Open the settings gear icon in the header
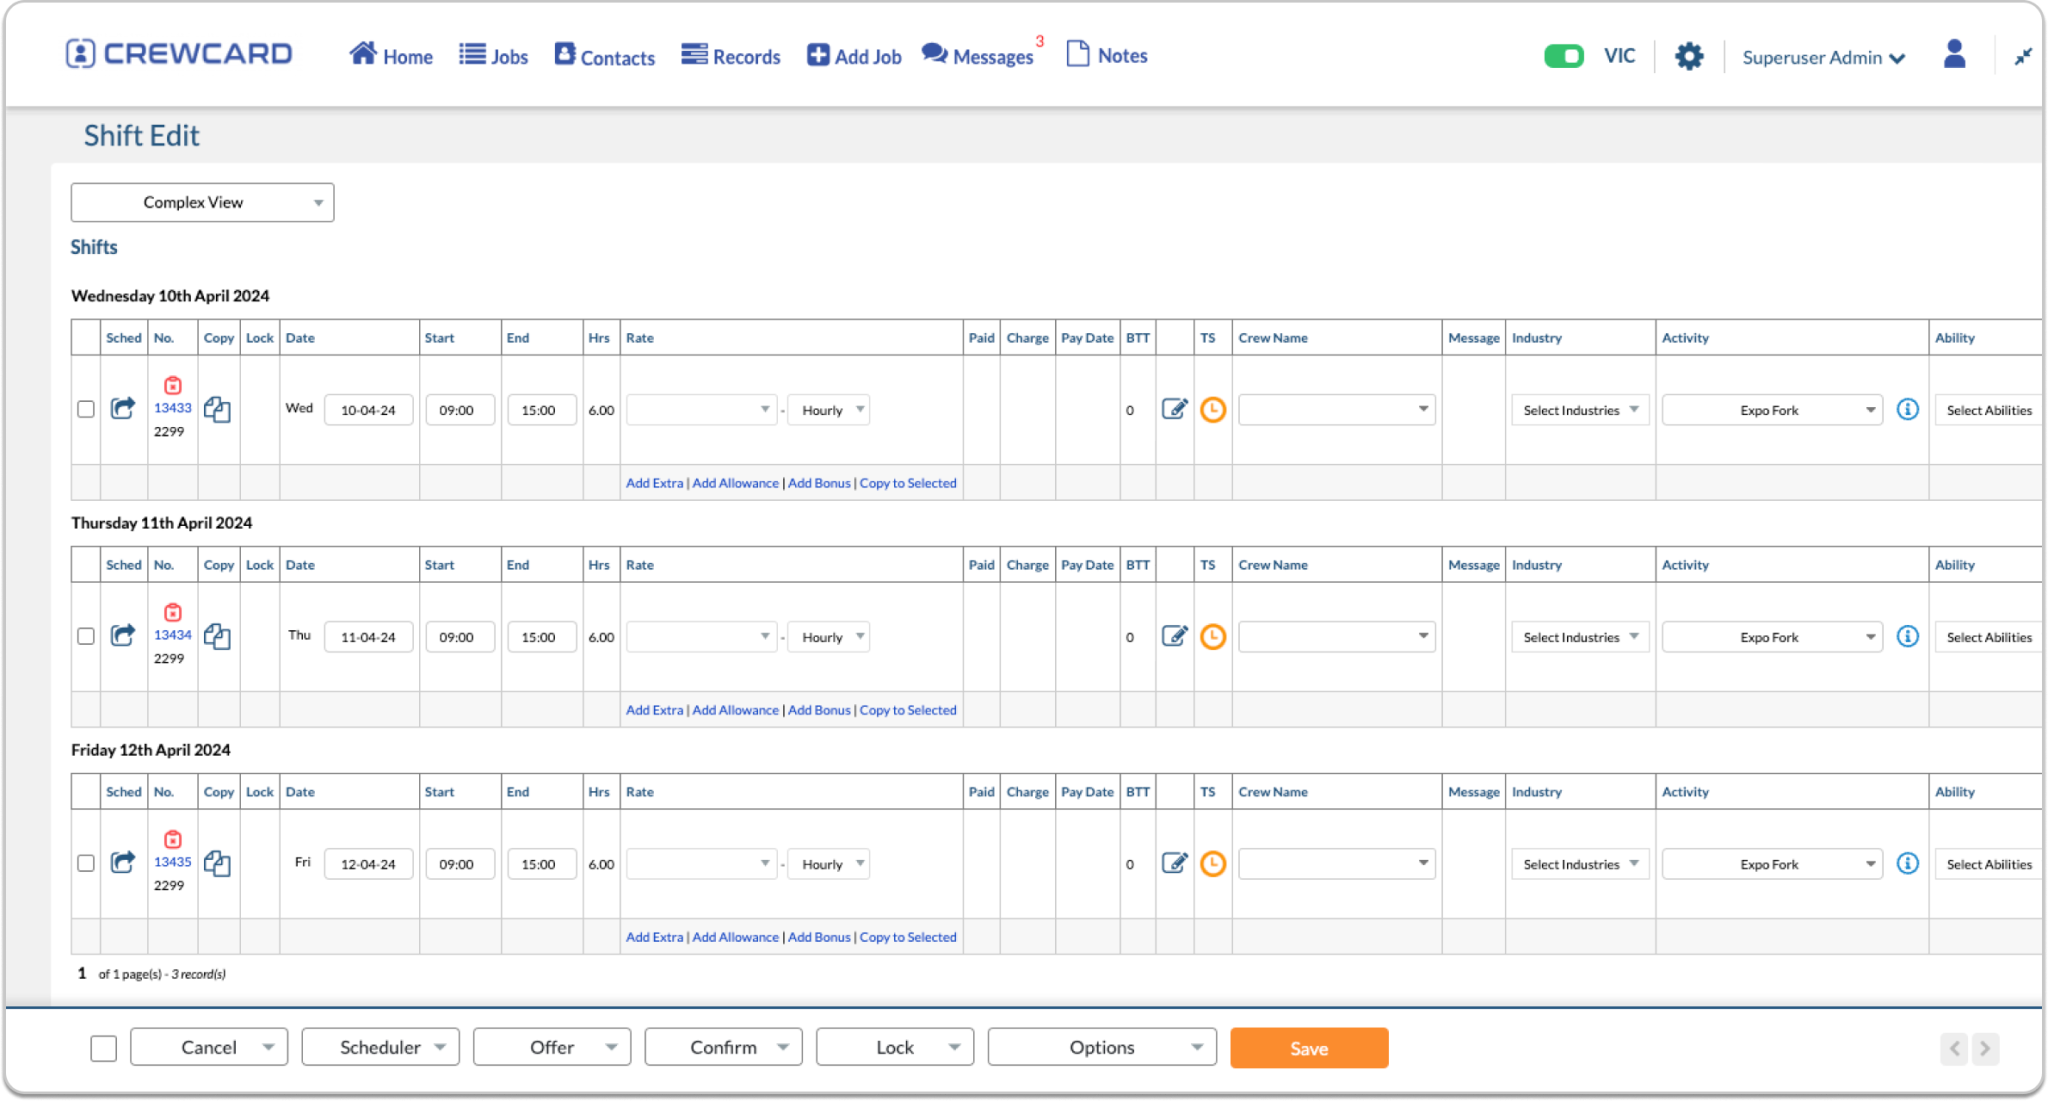The width and height of the screenshot is (2048, 1101). point(1690,56)
